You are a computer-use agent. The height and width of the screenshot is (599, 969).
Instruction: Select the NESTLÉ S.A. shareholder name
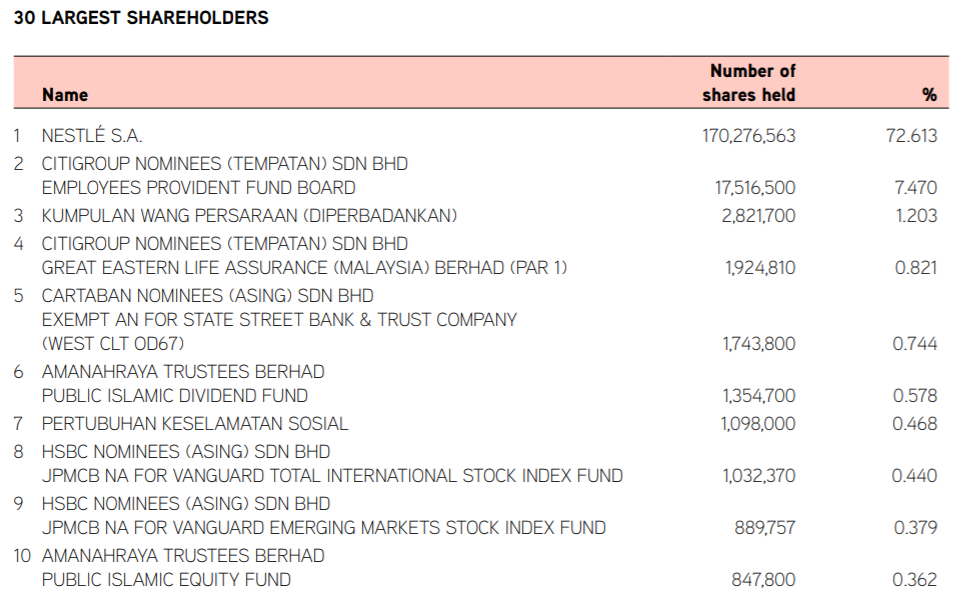[x=91, y=135]
